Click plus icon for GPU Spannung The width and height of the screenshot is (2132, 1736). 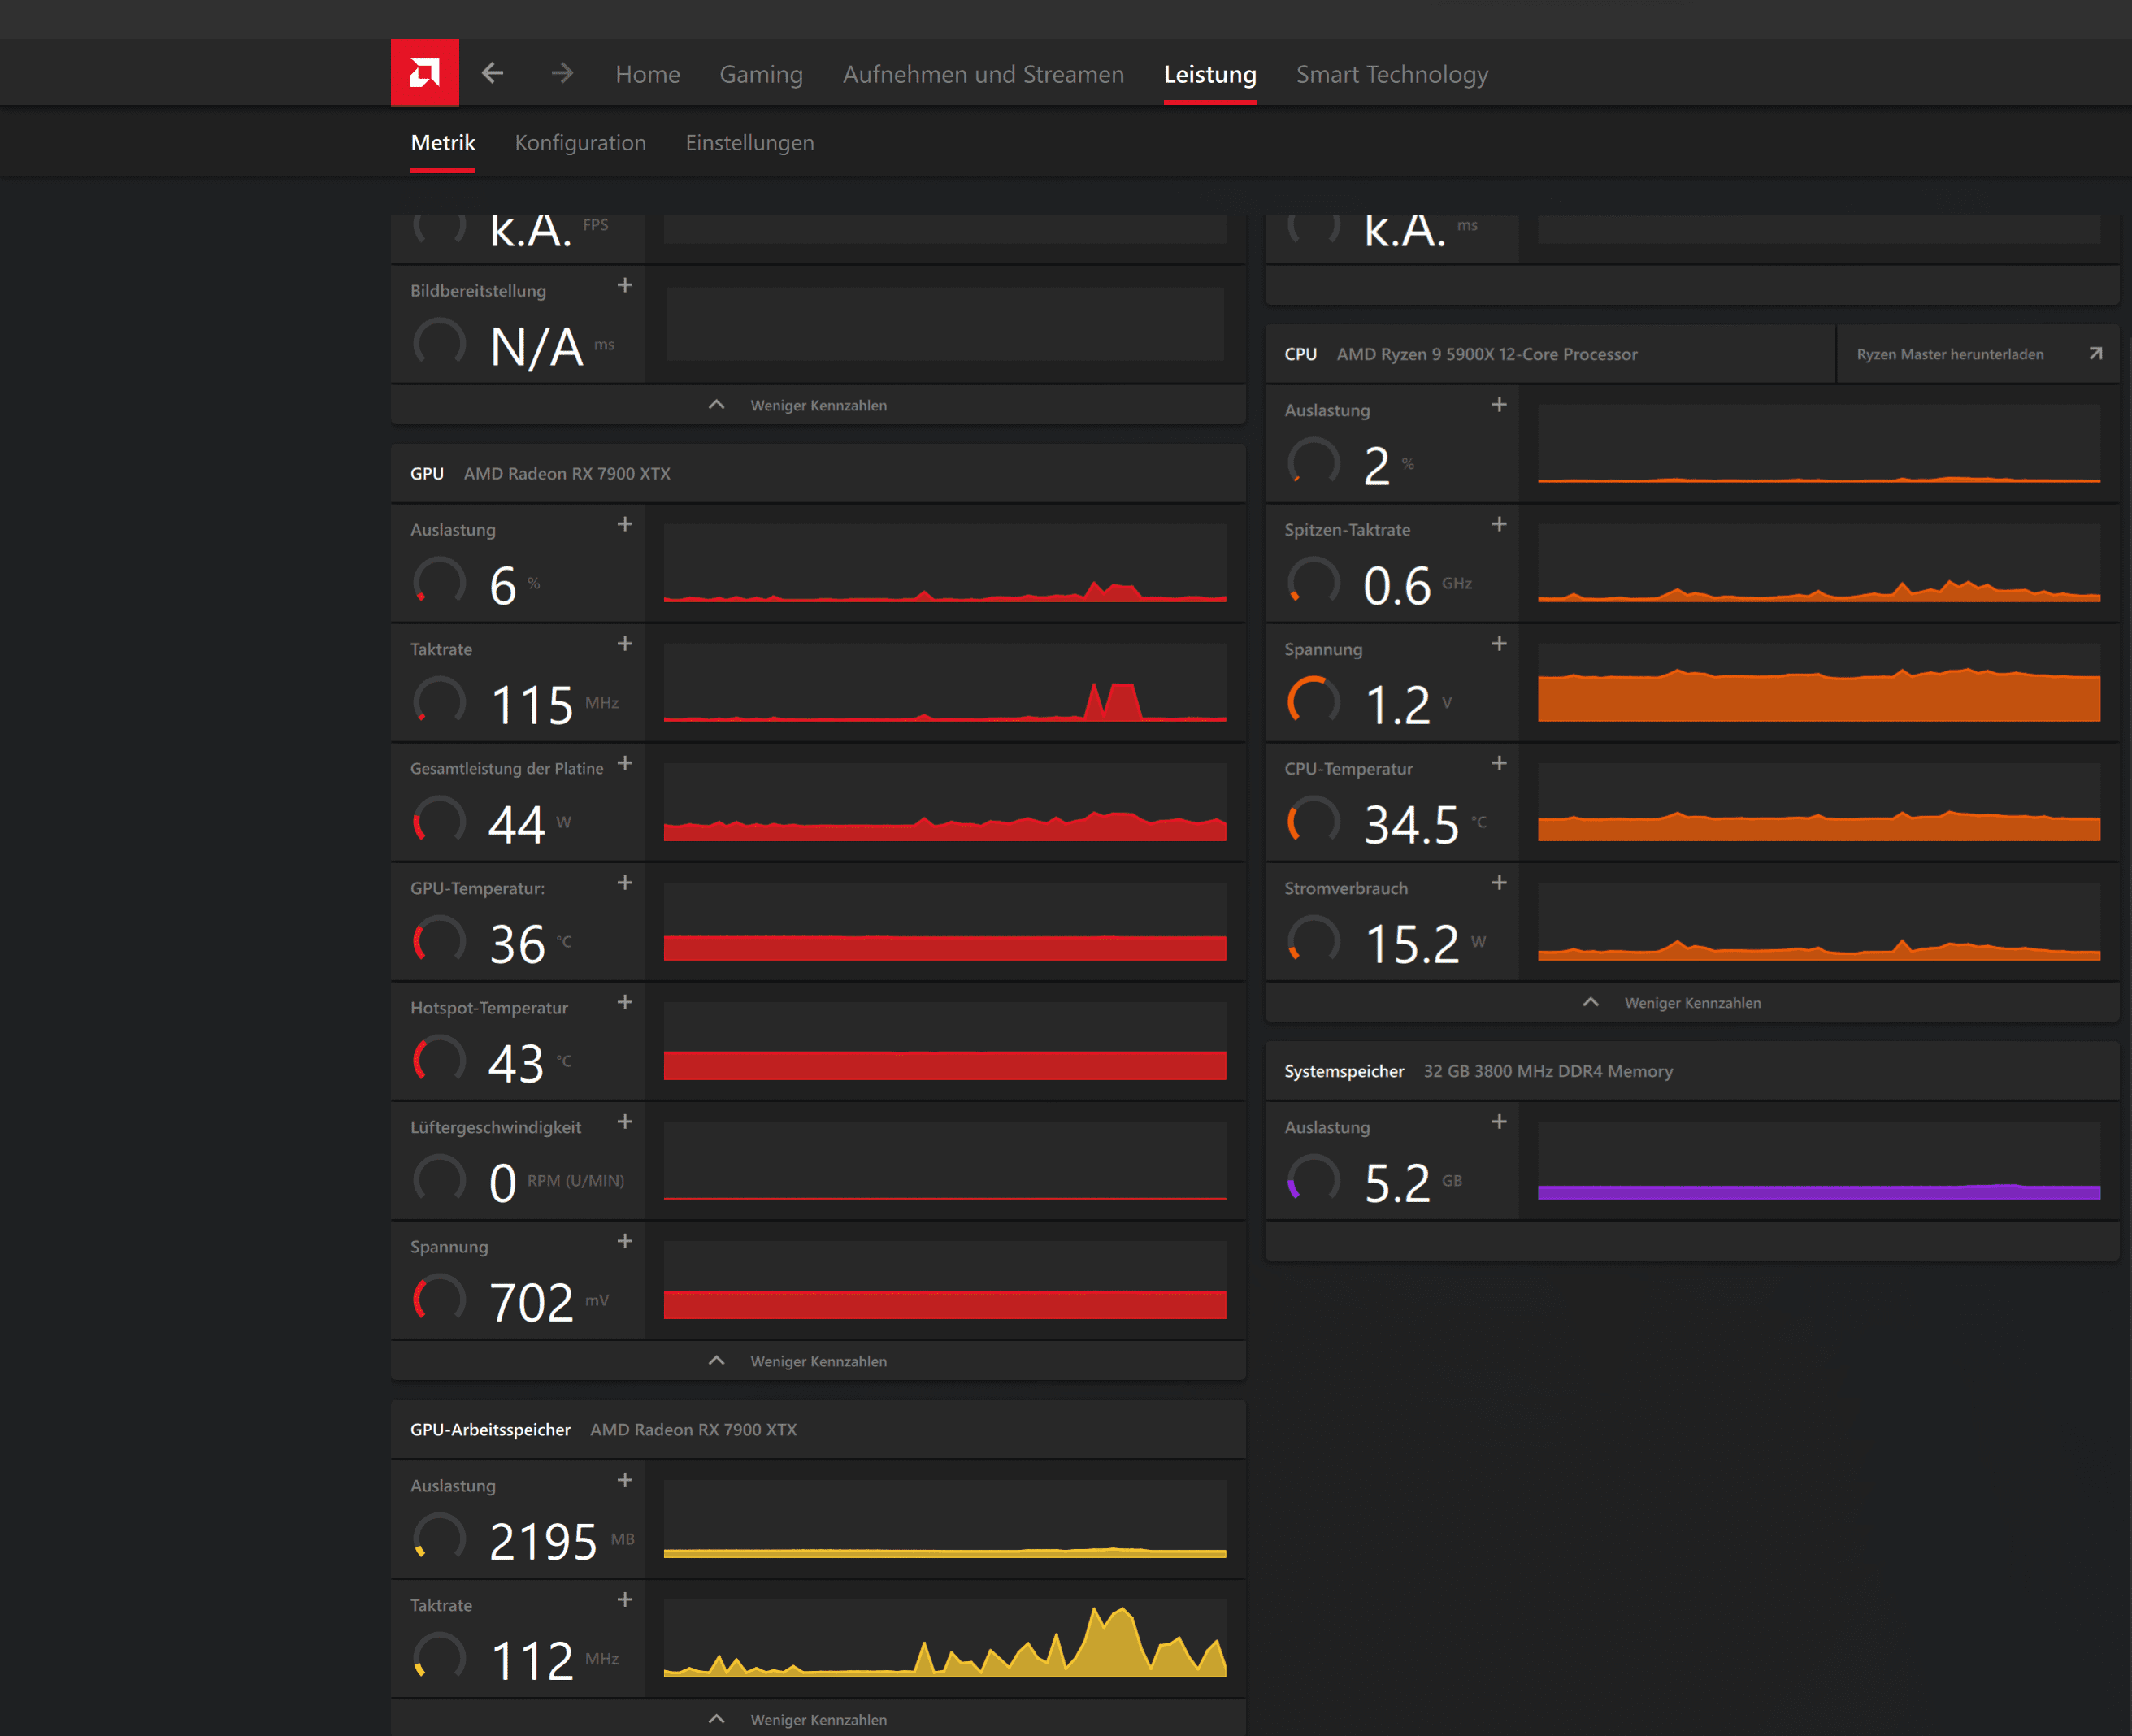tap(625, 1241)
